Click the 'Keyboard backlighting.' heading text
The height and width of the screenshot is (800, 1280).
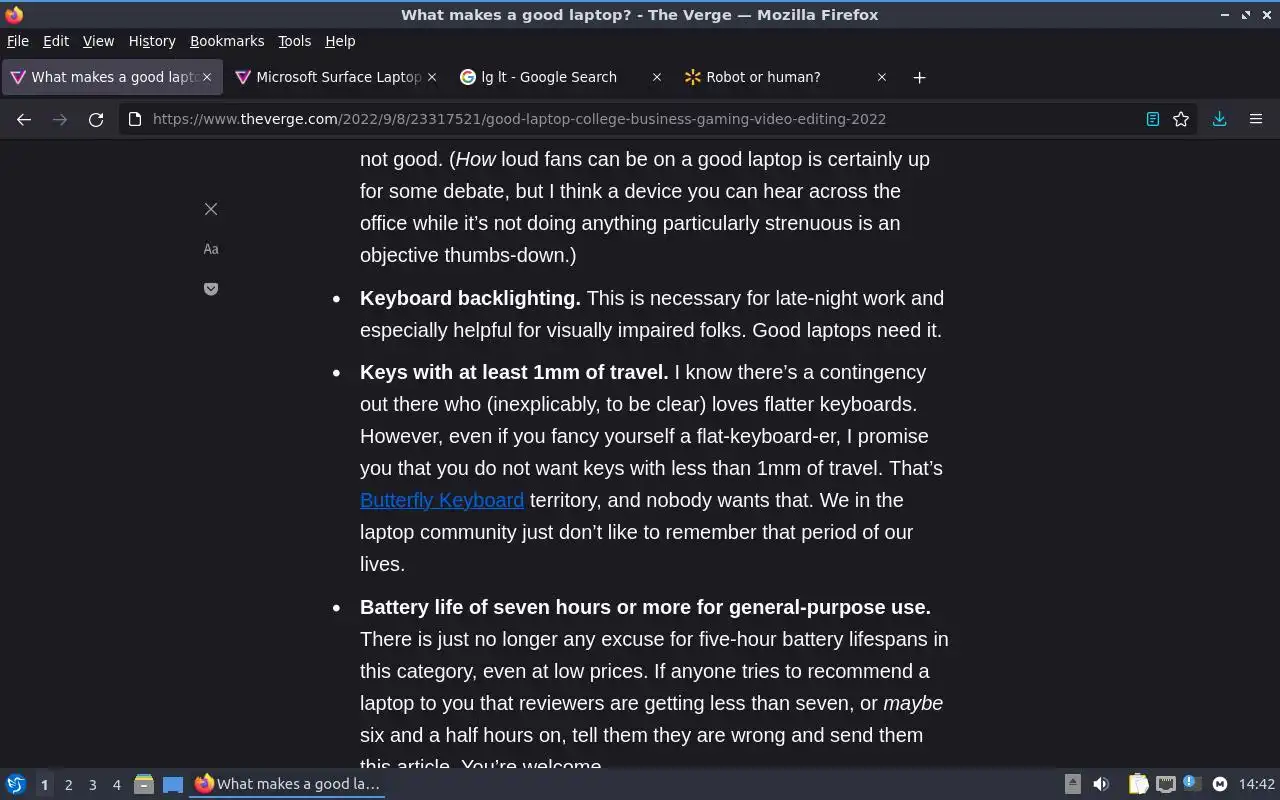pyautogui.click(x=470, y=298)
